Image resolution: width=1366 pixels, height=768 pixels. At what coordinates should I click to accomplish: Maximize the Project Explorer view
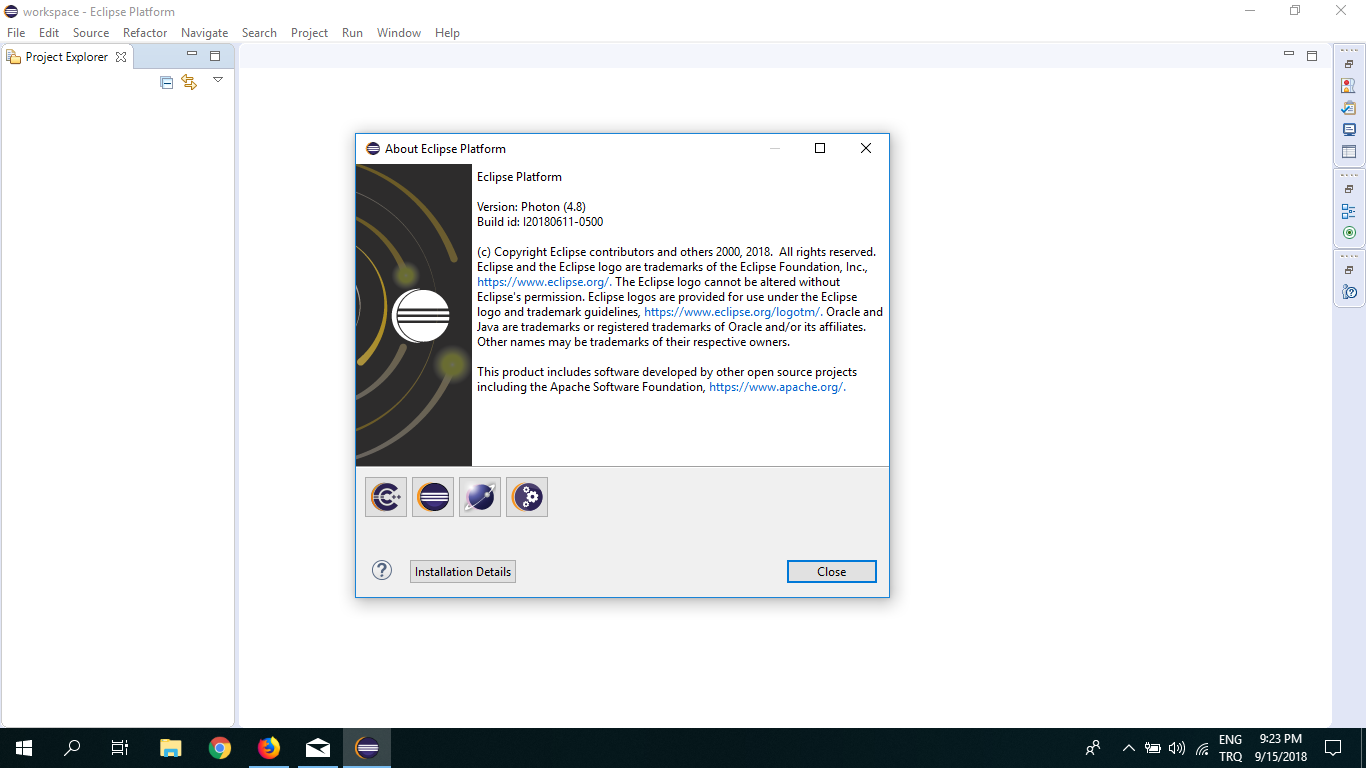(x=215, y=56)
